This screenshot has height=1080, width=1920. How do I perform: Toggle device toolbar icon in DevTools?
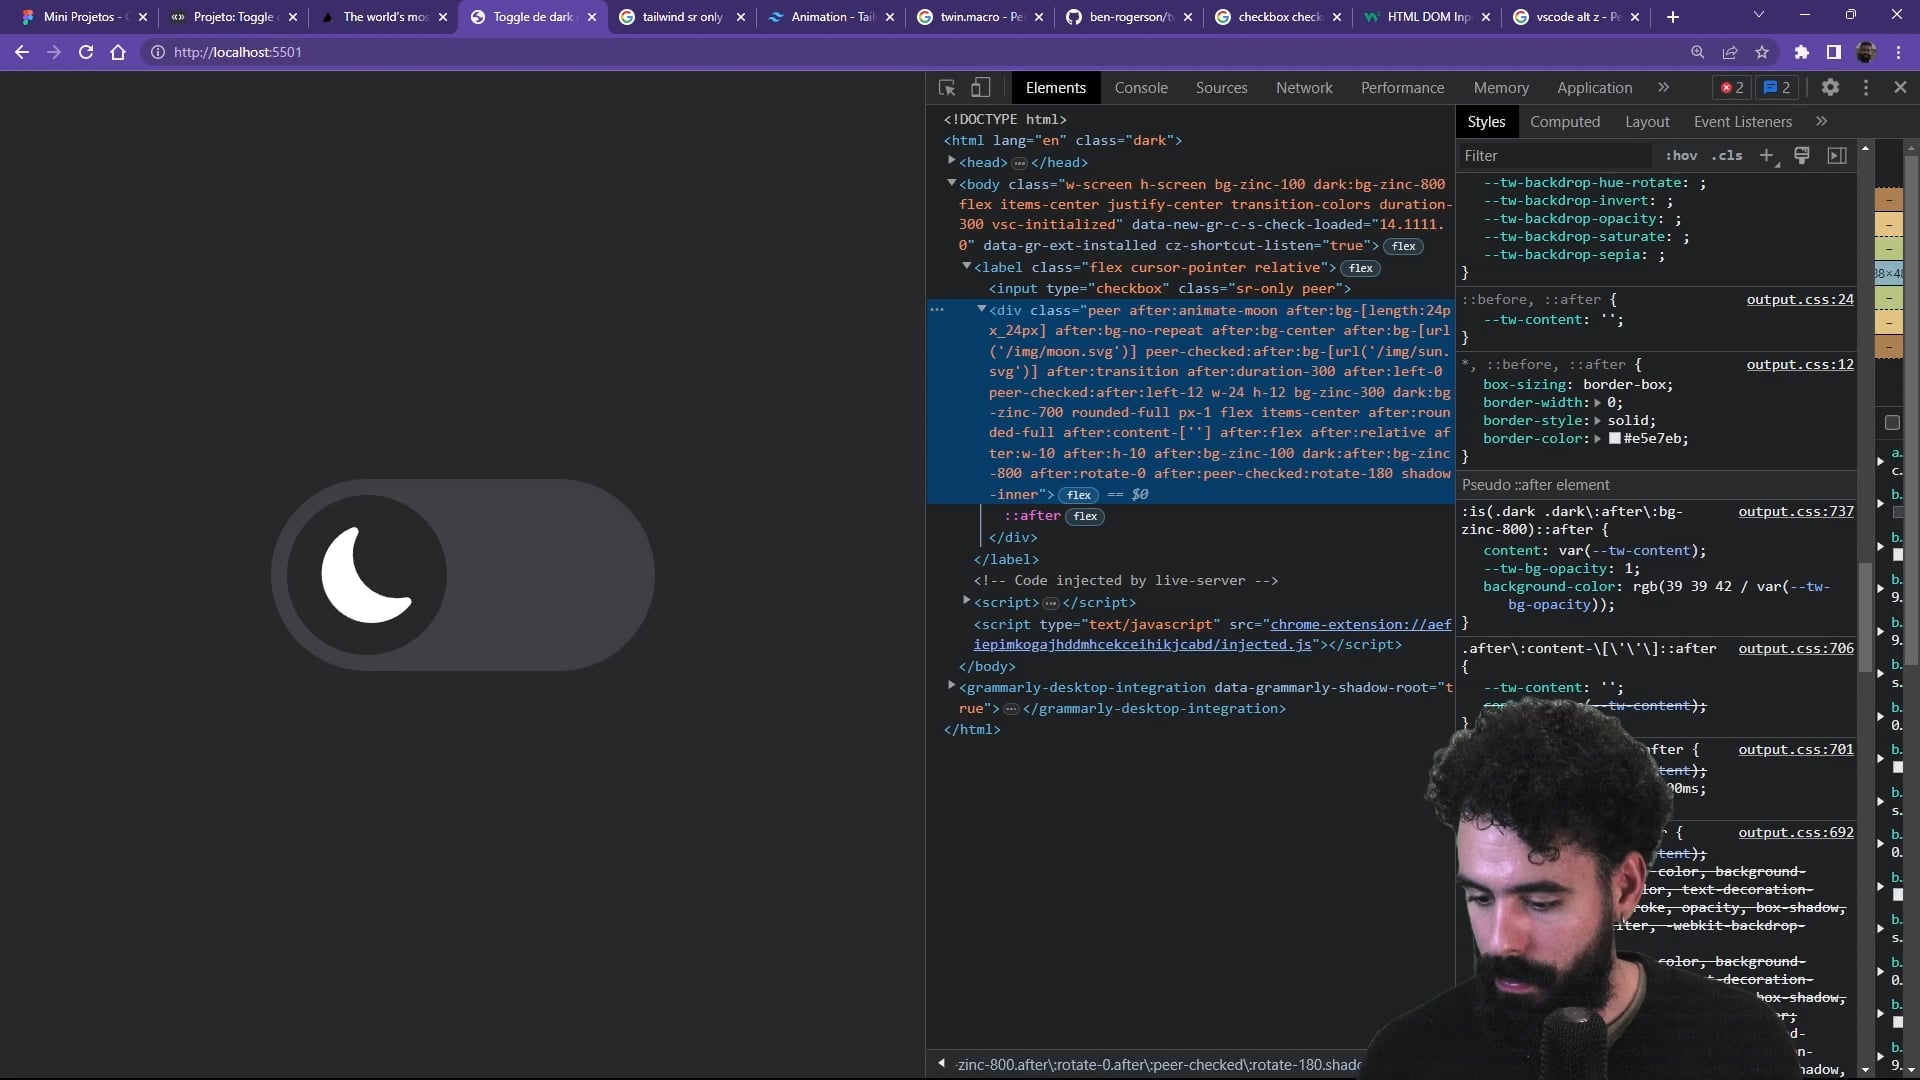point(981,88)
